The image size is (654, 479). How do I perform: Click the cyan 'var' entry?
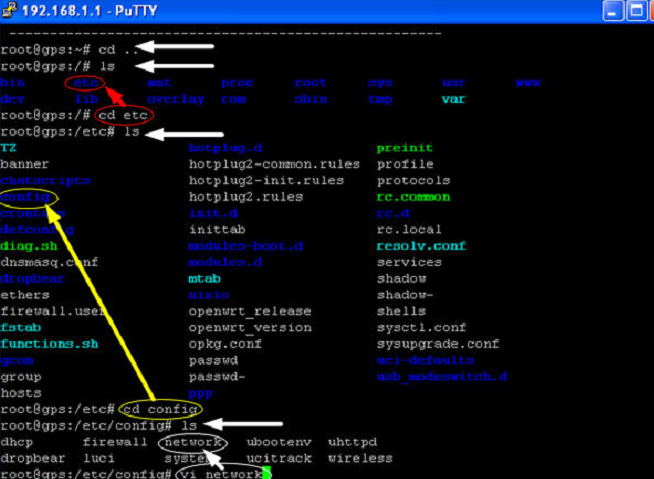[x=453, y=99]
